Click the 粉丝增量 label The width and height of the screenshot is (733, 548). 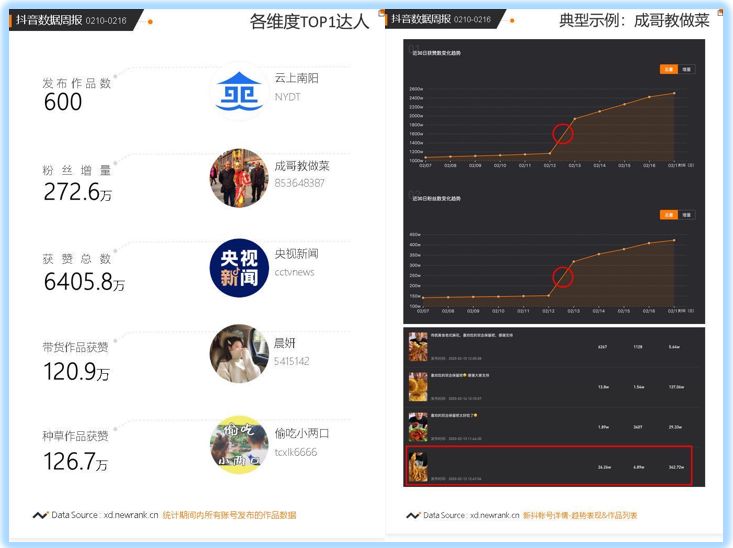pyautogui.click(x=77, y=170)
